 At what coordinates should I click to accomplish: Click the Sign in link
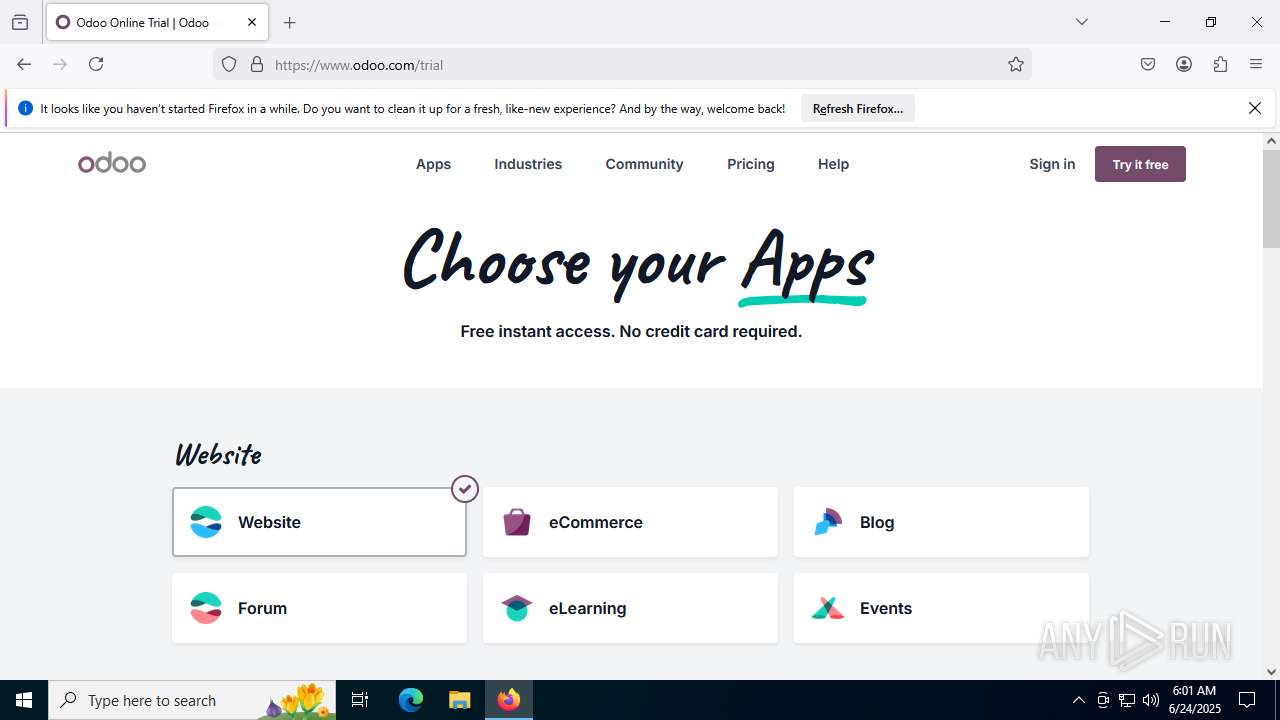pos(1052,164)
